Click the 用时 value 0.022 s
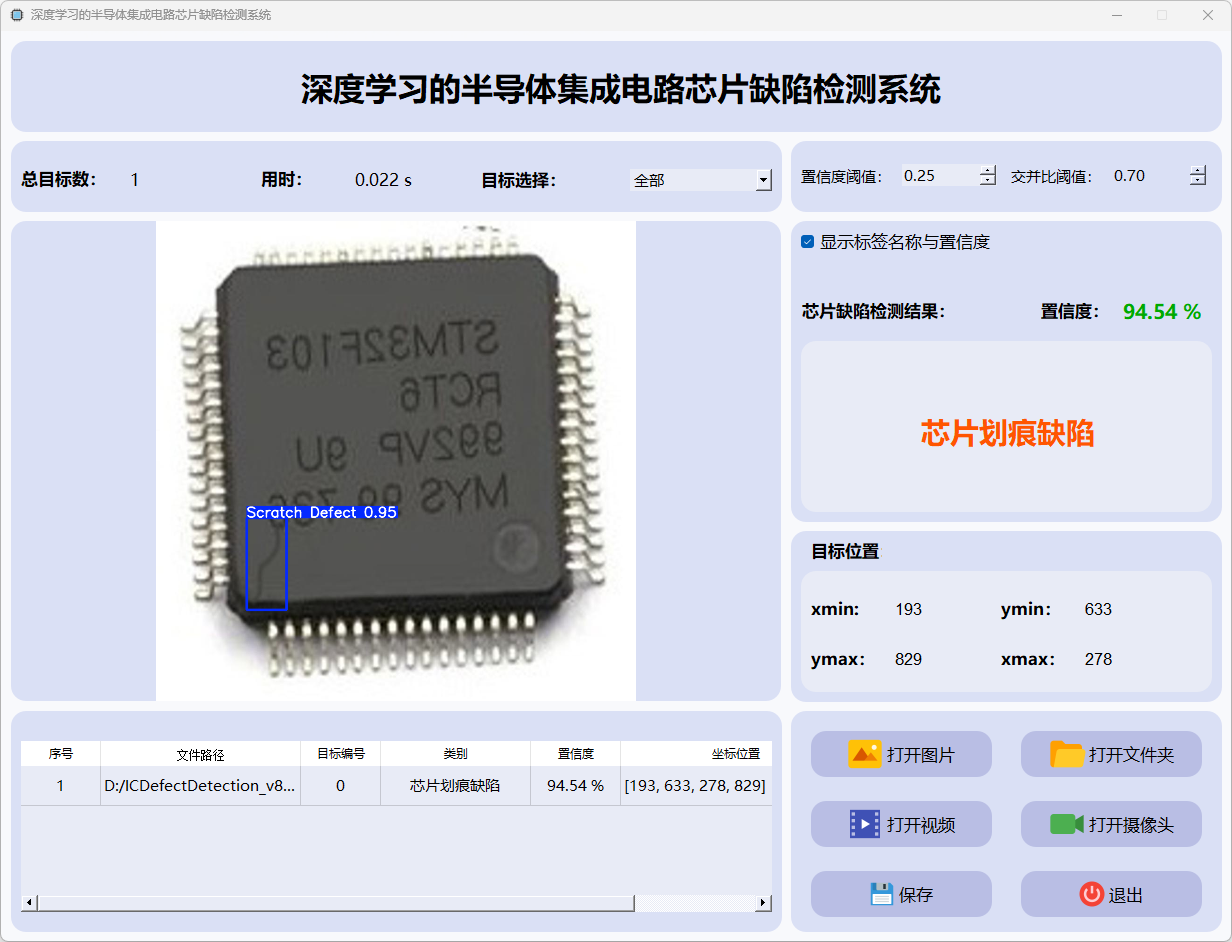Viewport: 1232px width, 942px height. (x=383, y=180)
